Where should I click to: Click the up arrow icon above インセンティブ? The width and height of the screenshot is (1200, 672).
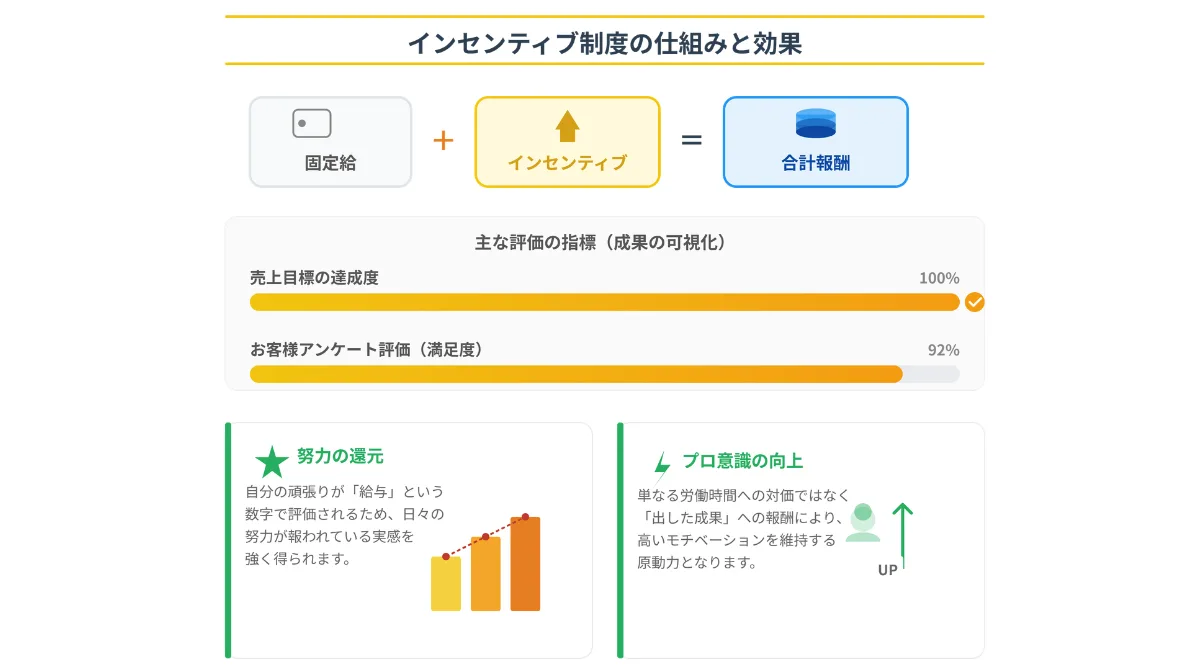click(x=567, y=126)
